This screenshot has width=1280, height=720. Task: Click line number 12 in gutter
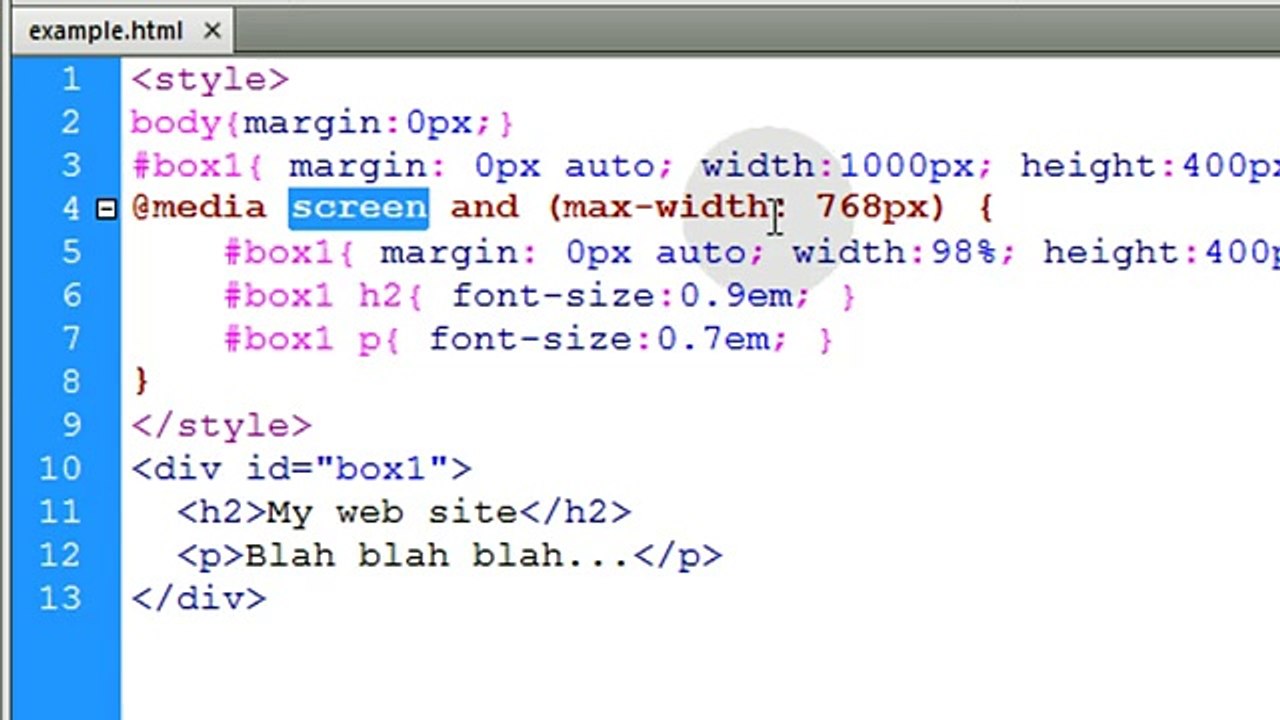point(59,555)
